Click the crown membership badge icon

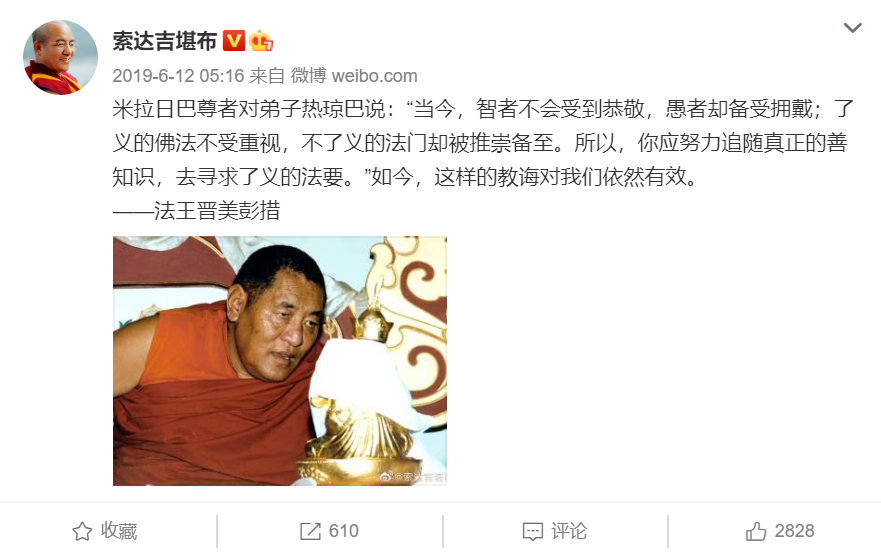click(x=261, y=40)
